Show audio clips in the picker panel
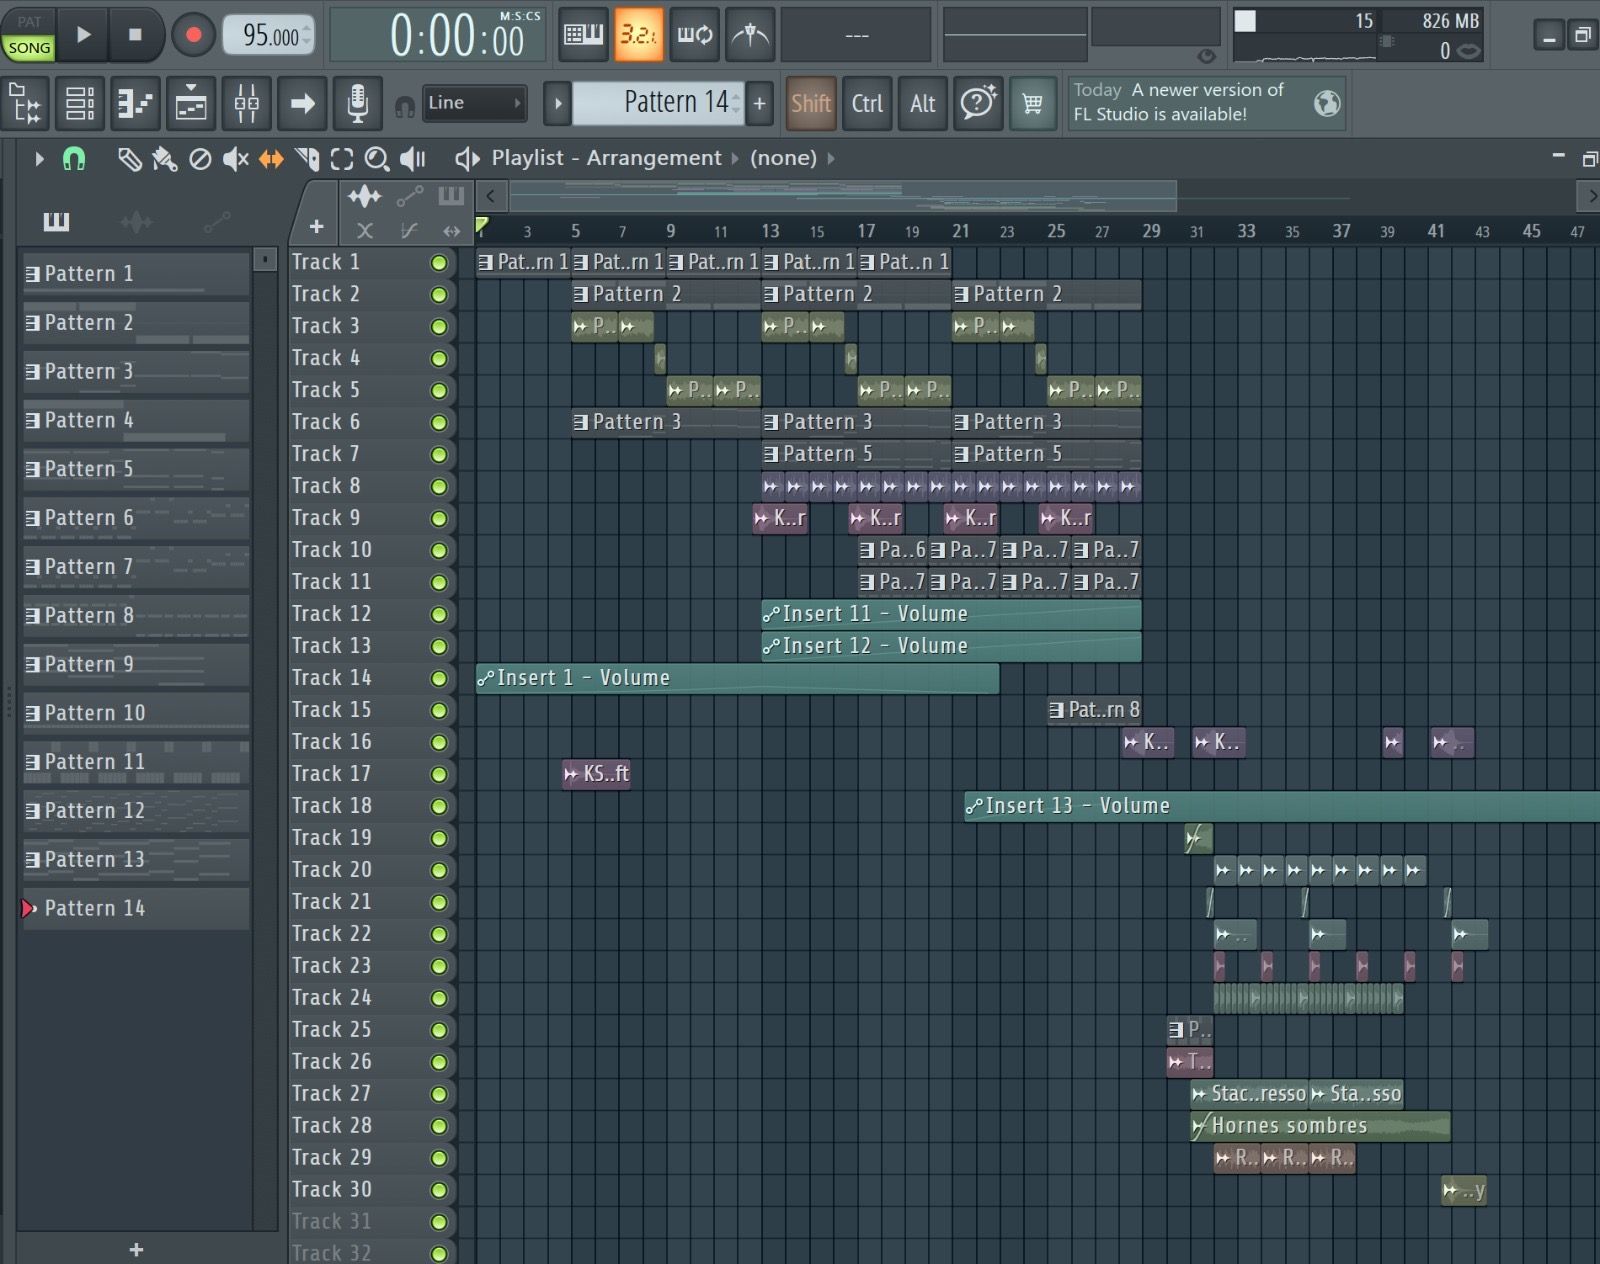Viewport: 1600px width, 1264px height. click(136, 221)
